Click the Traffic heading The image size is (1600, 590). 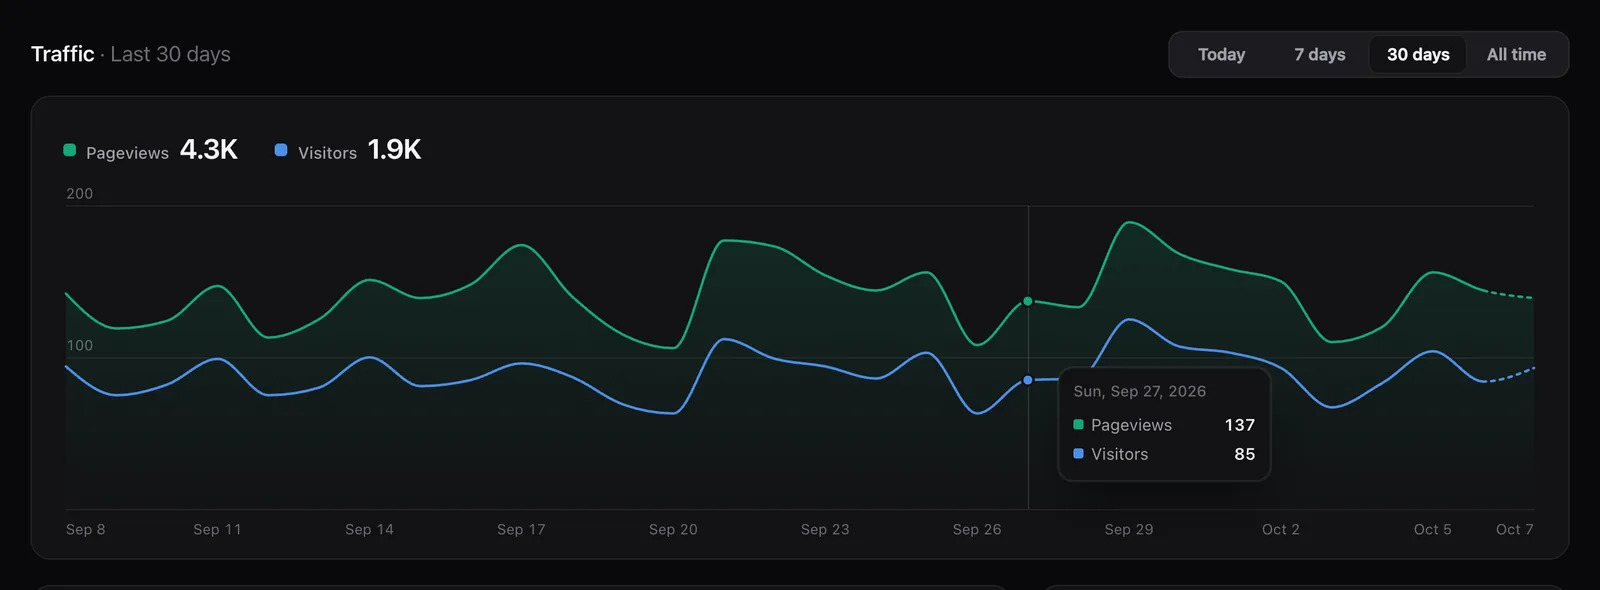[62, 54]
